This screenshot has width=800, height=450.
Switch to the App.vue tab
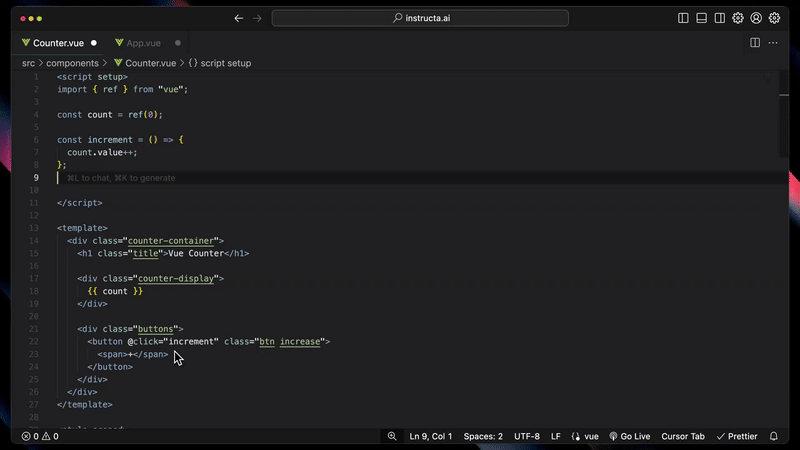tap(143, 43)
